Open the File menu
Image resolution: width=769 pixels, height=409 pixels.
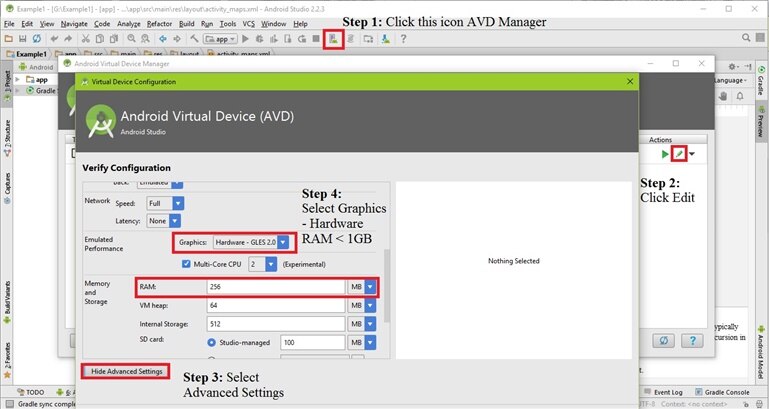(x=9, y=24)
